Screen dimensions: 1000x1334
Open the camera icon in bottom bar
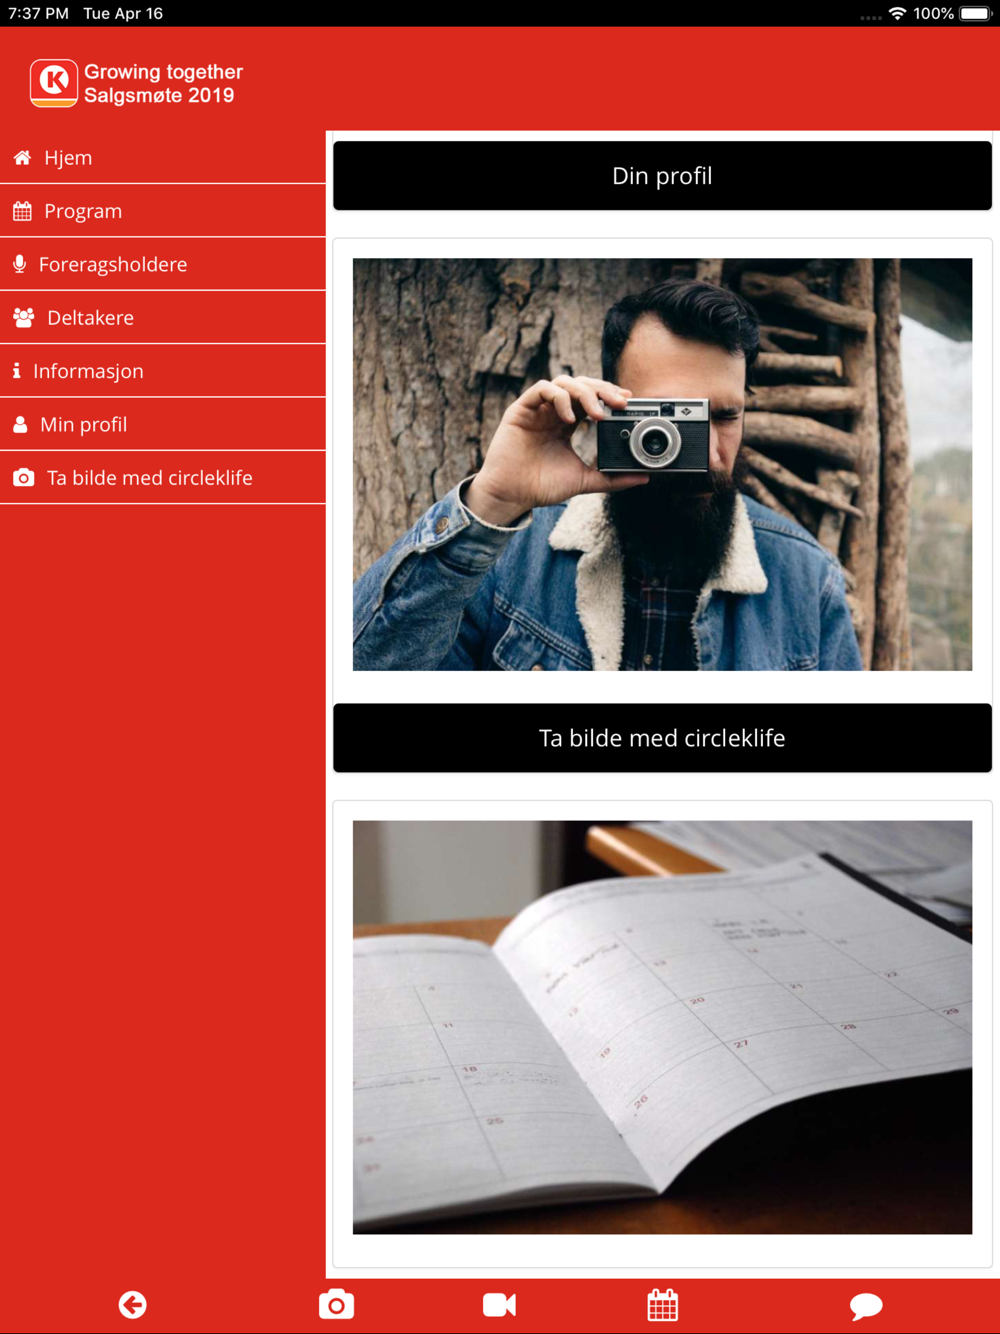[x=337, y=1305]
